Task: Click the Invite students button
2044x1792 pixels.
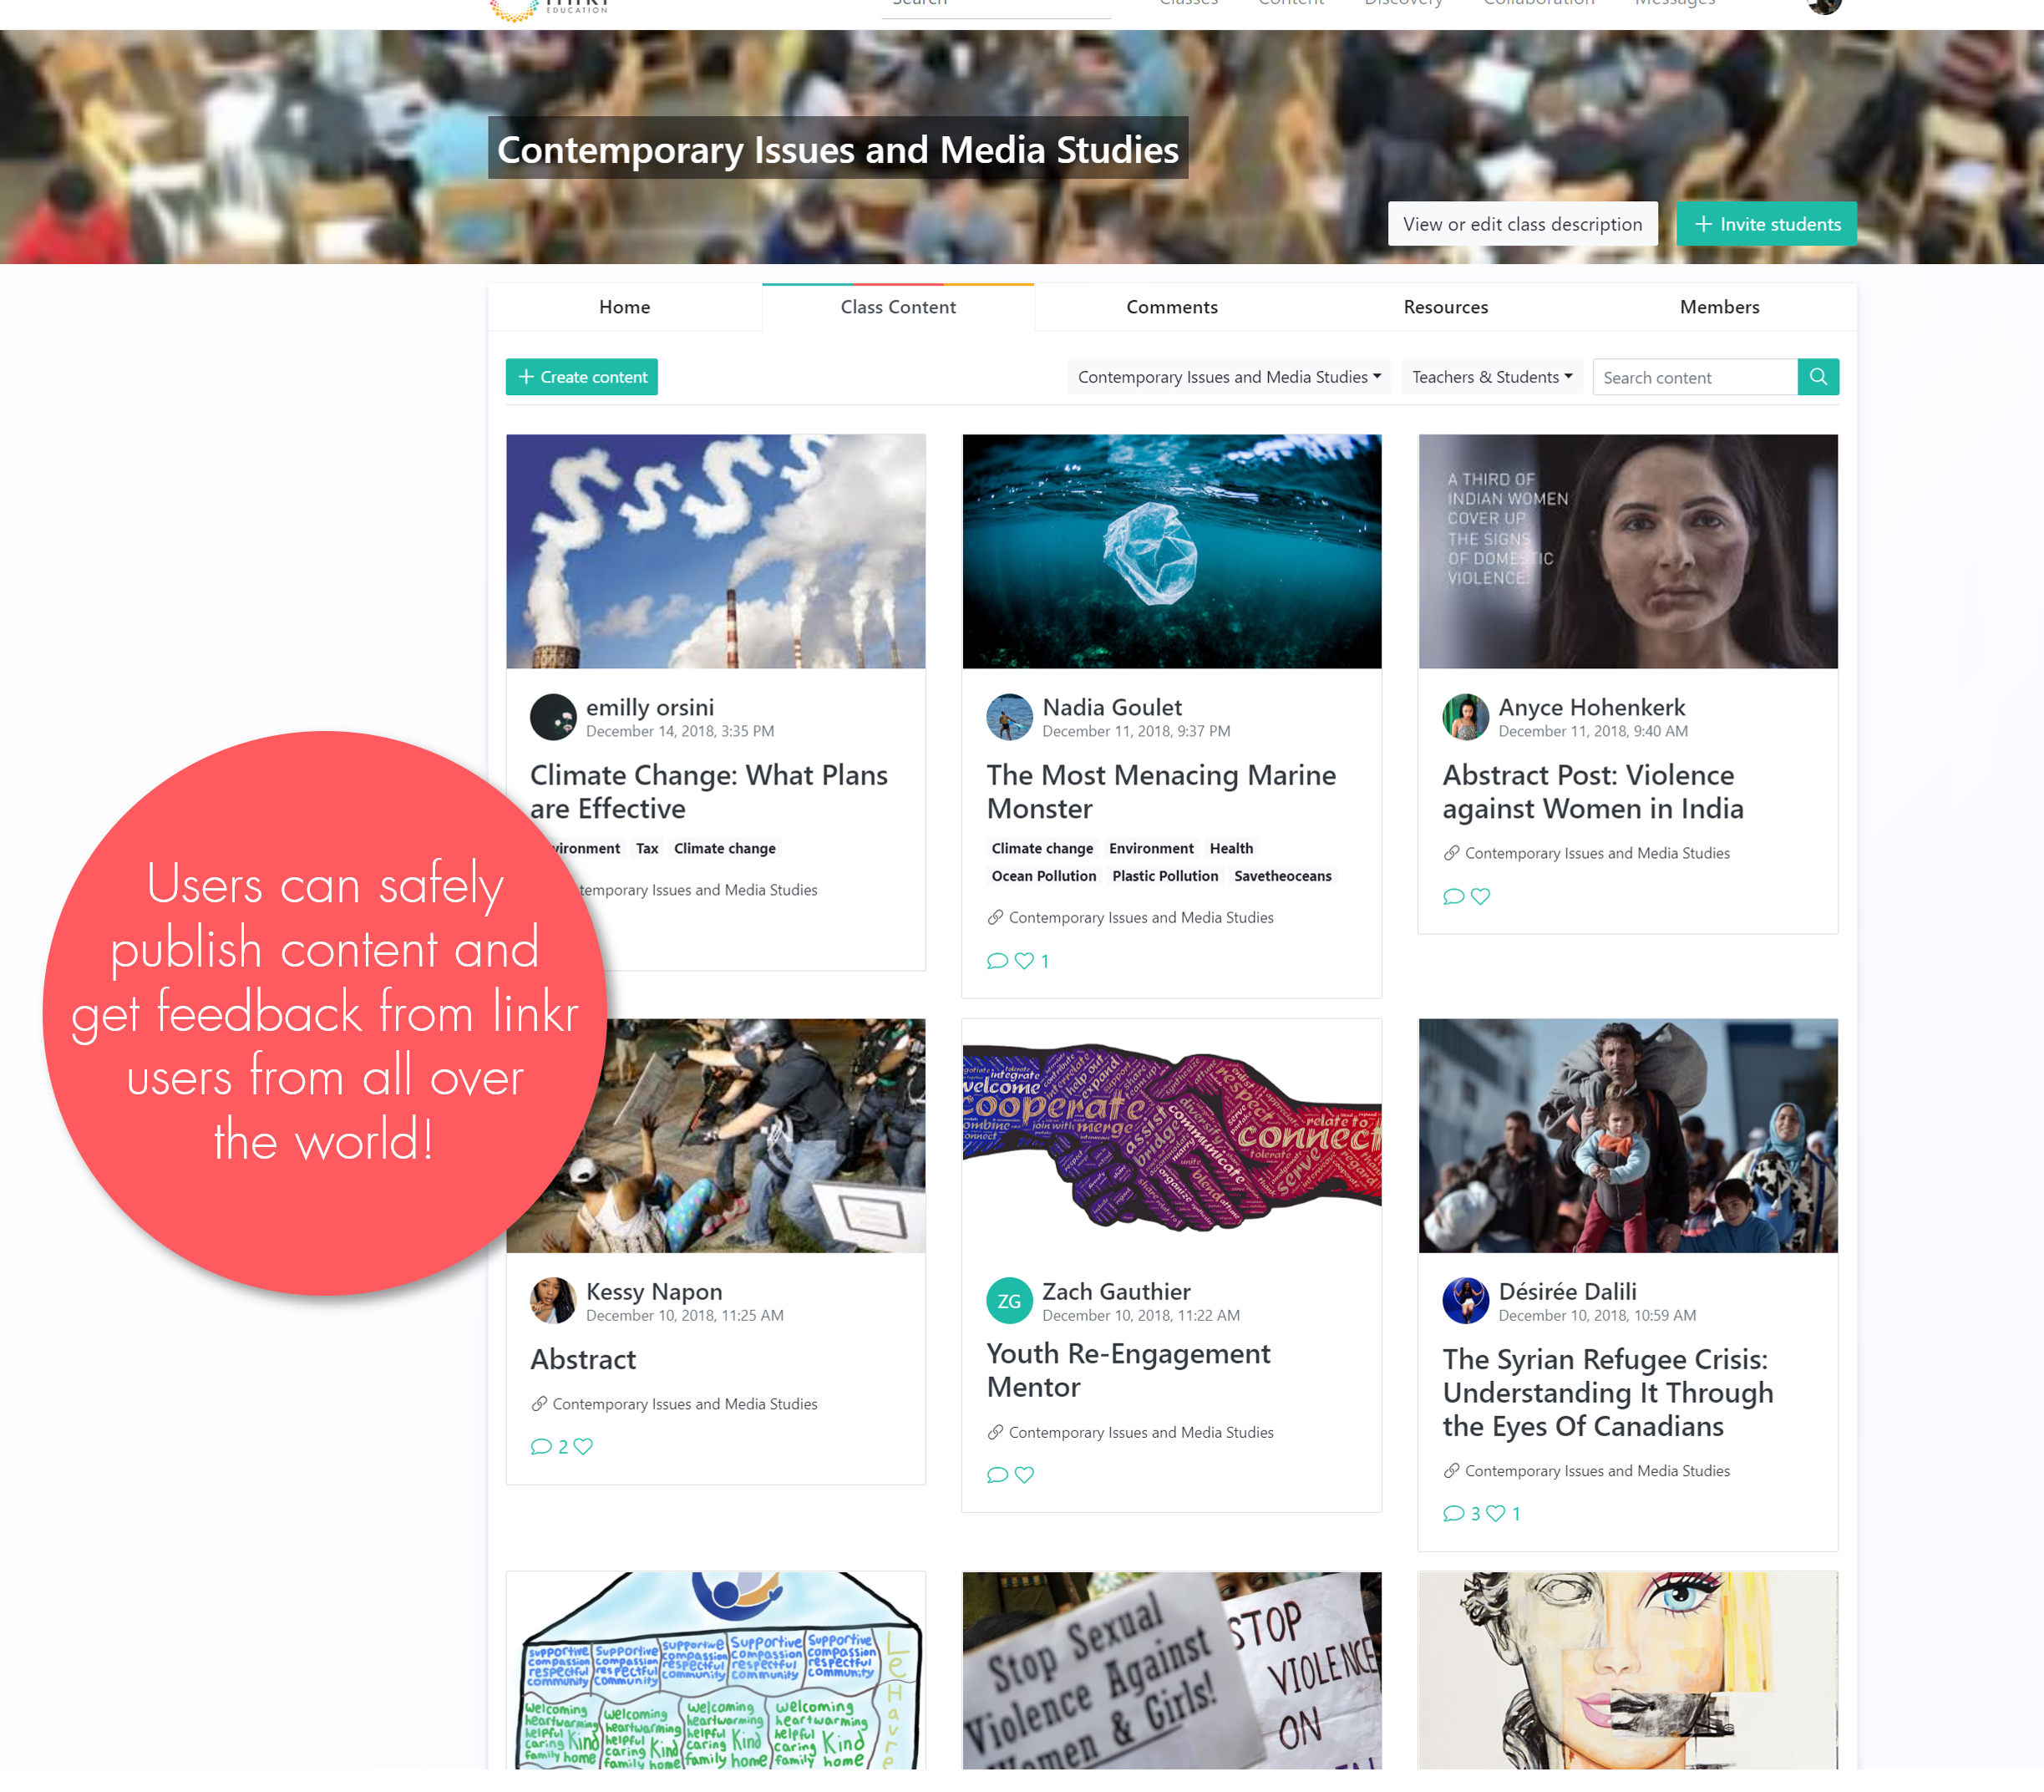Action: tap(1766, 224)
